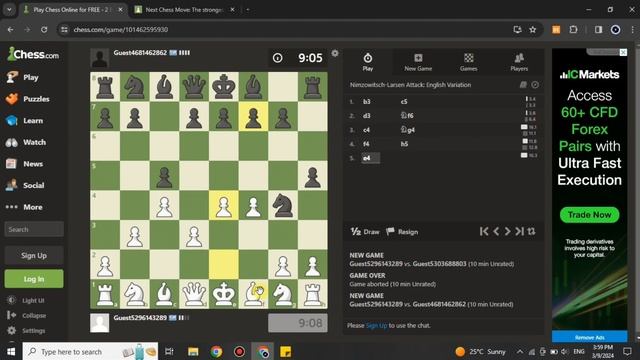Image resolution: width=640 pixels, height=360 pixels.
Task: Select move h5 in move list
Action: pos(404,144)
